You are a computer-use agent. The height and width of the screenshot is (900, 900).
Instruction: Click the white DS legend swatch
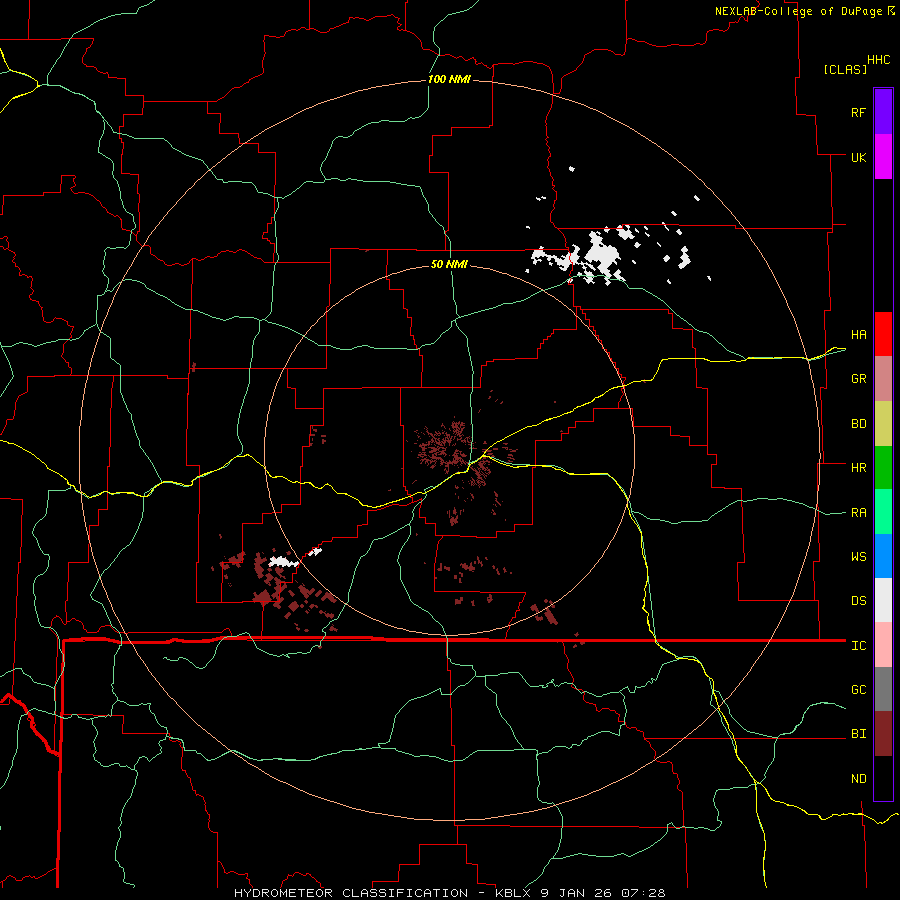[883, 600]
